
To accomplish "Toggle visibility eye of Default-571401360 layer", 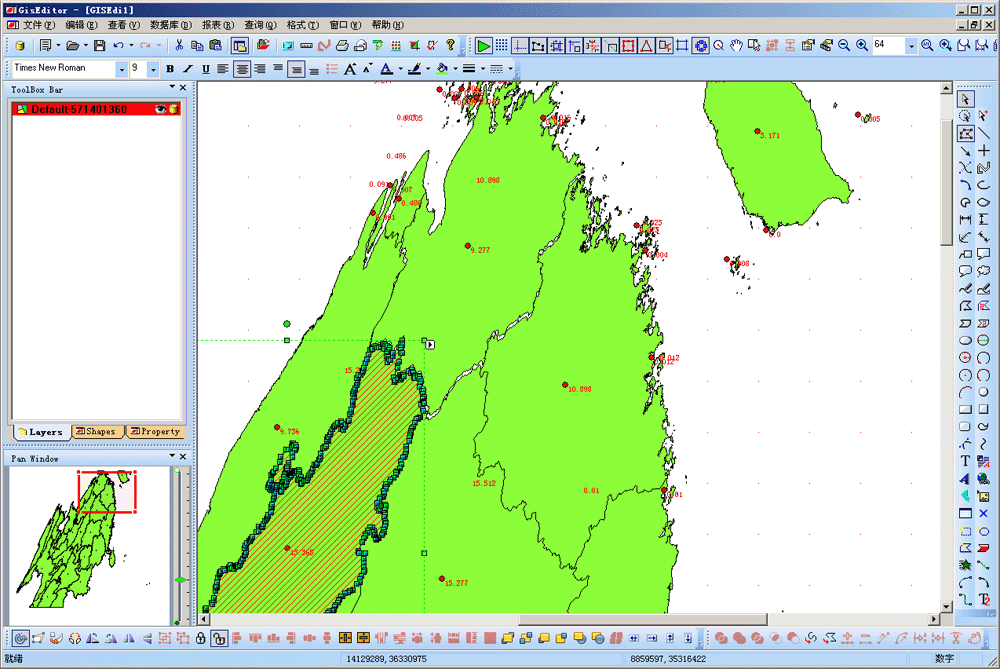I will tap(159, 108).
